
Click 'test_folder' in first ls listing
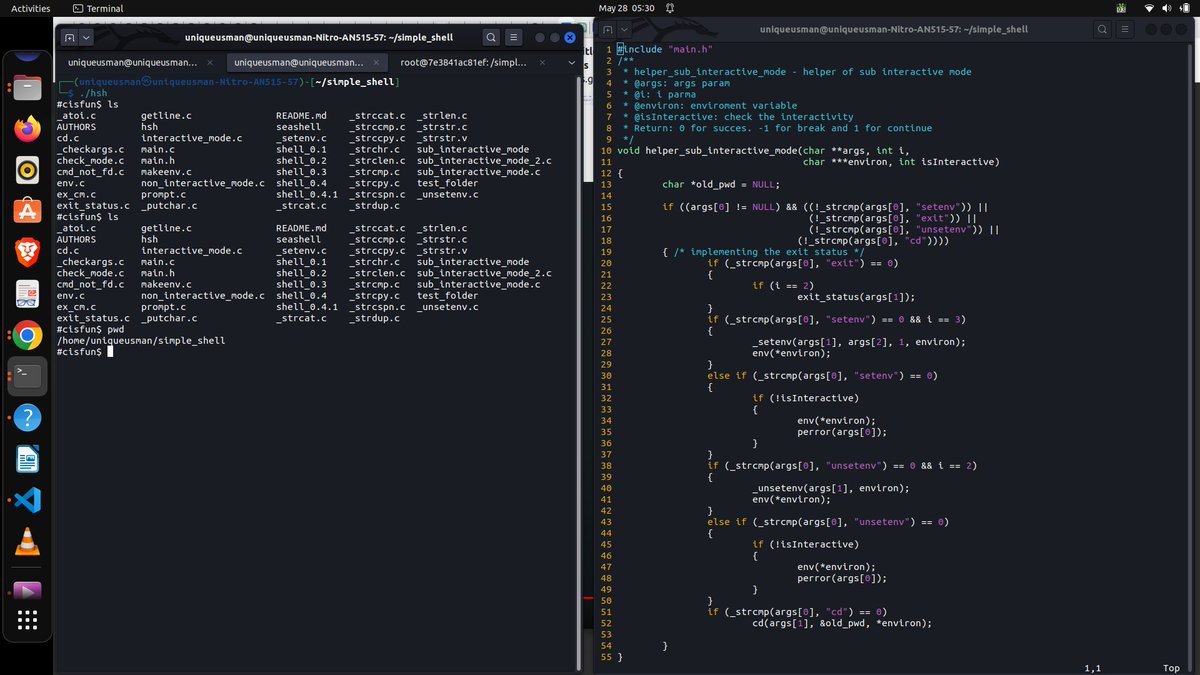(x=447, y=184)
